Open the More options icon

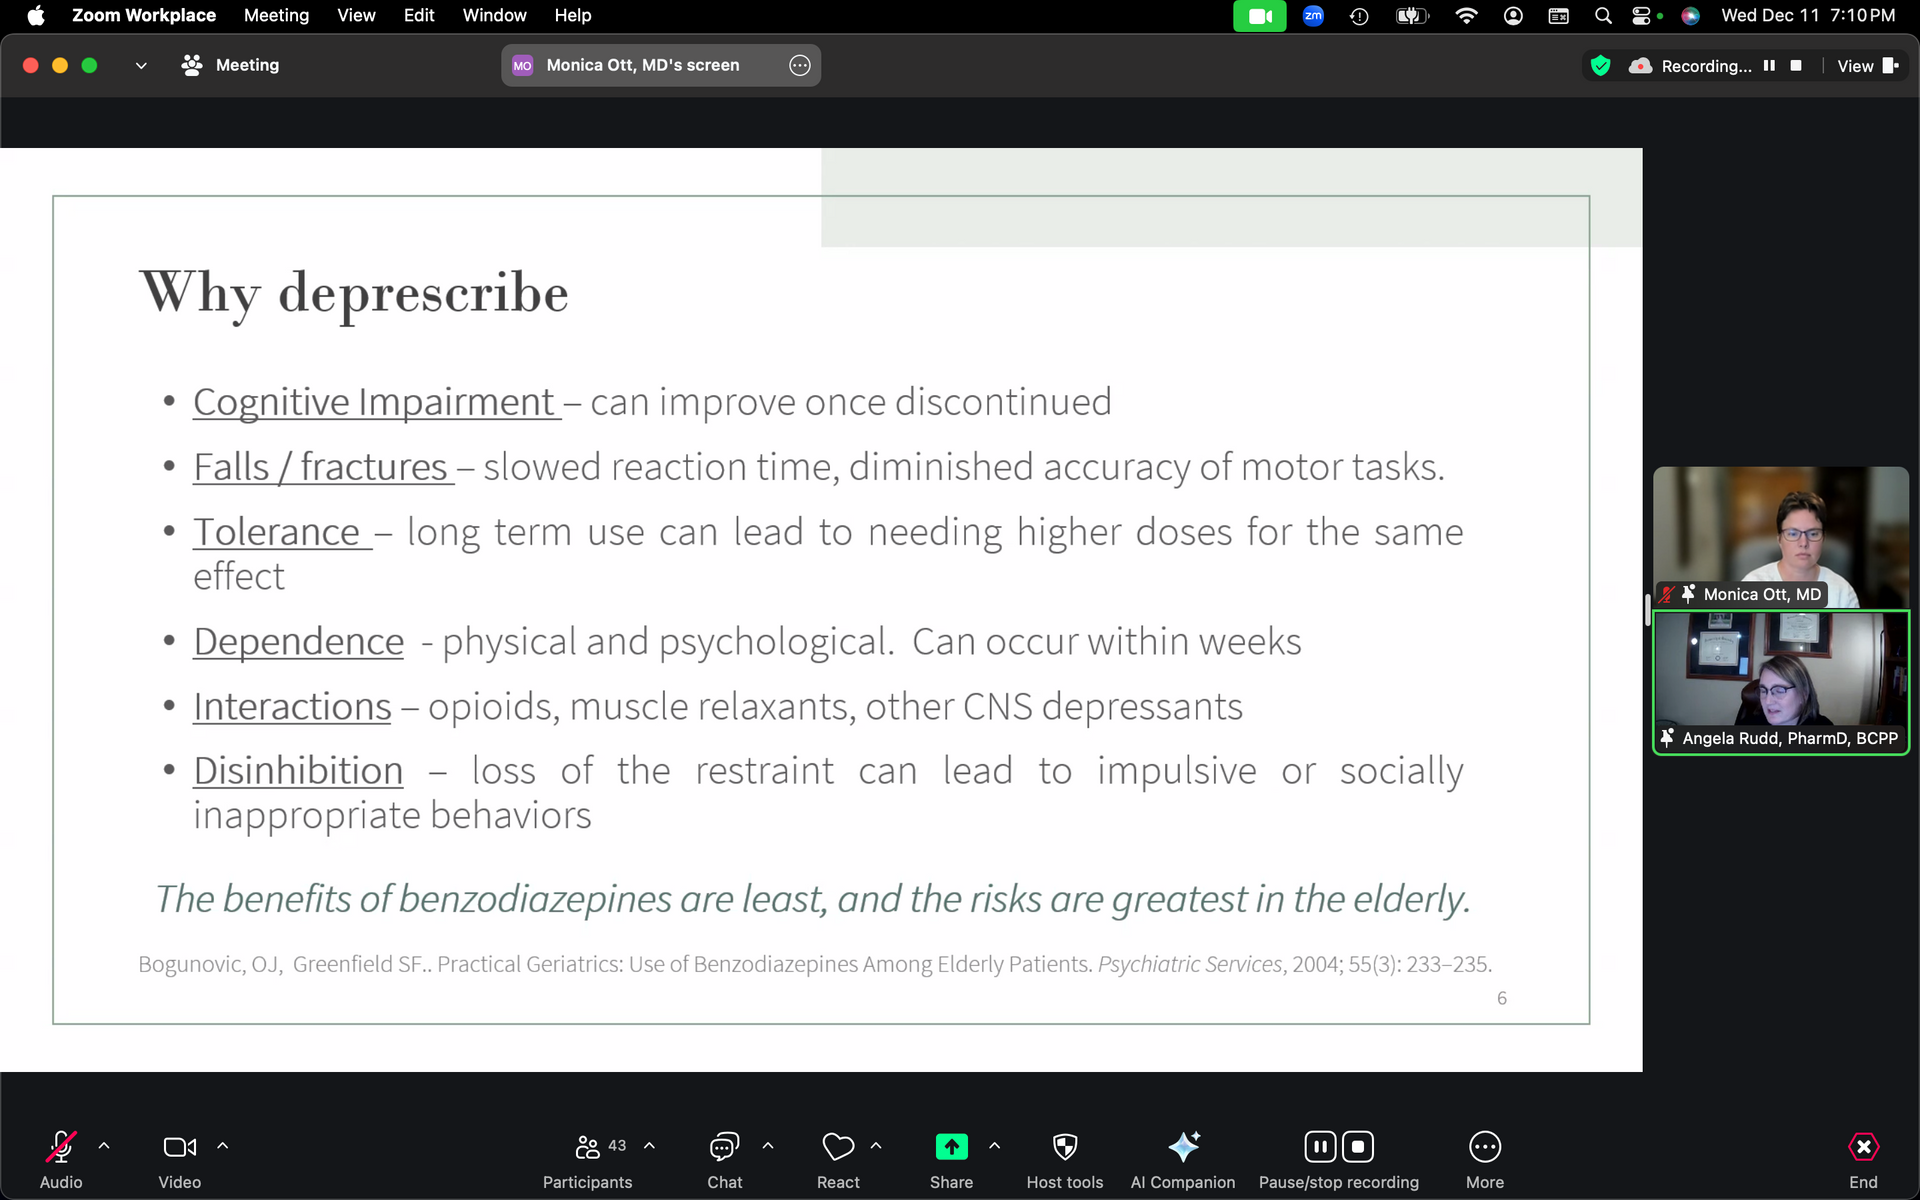pyautogui.click(x=1485, y=1146)
